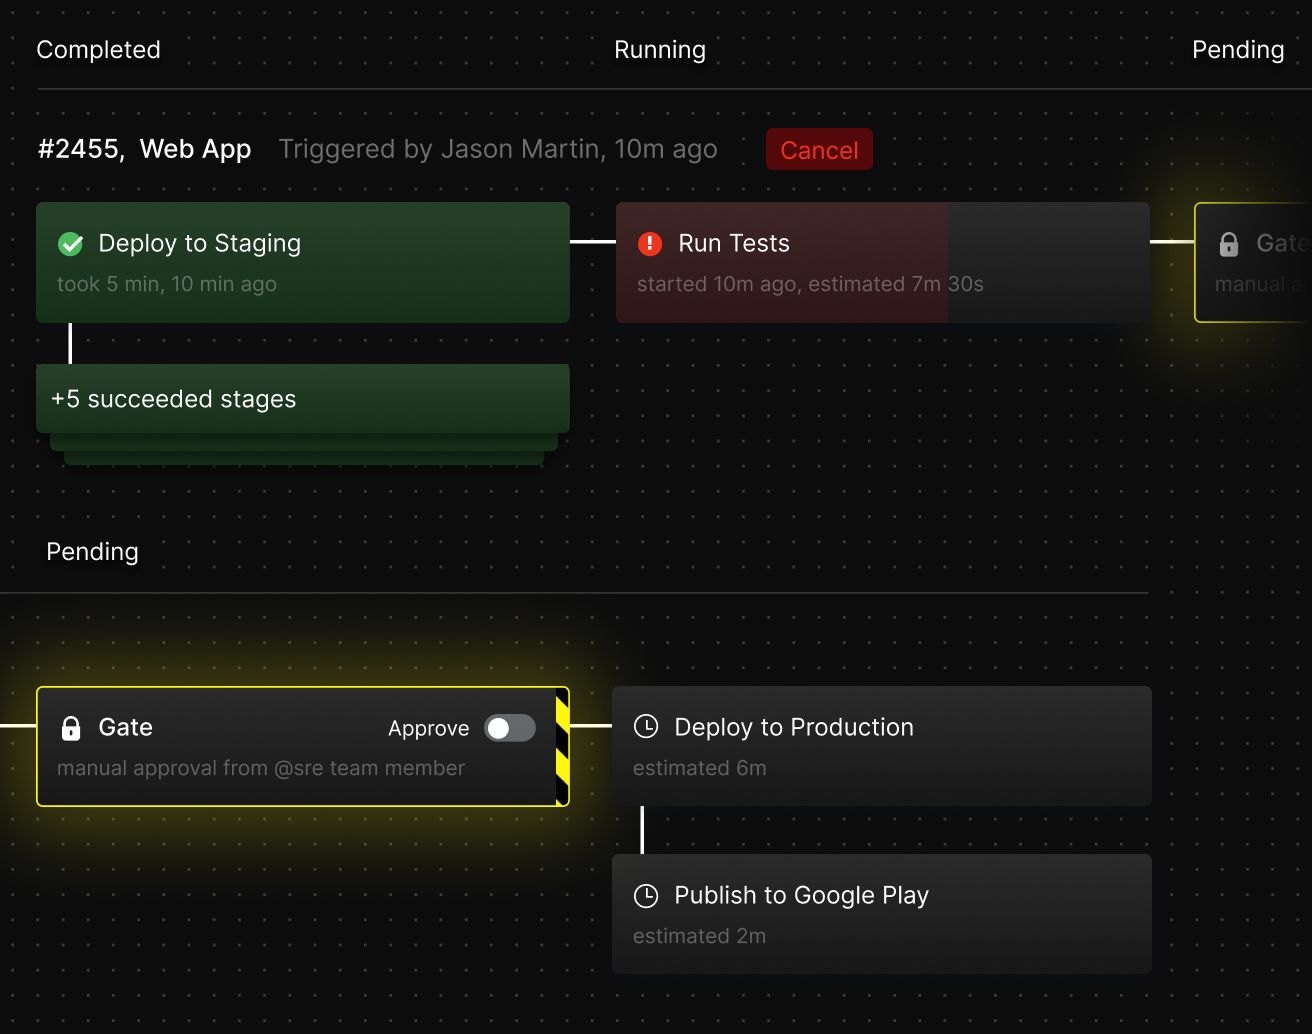Screen dimensions: 1312x1034
Task: Click the clock icon on Deploy to Production
Action: [x=646, y=727]
